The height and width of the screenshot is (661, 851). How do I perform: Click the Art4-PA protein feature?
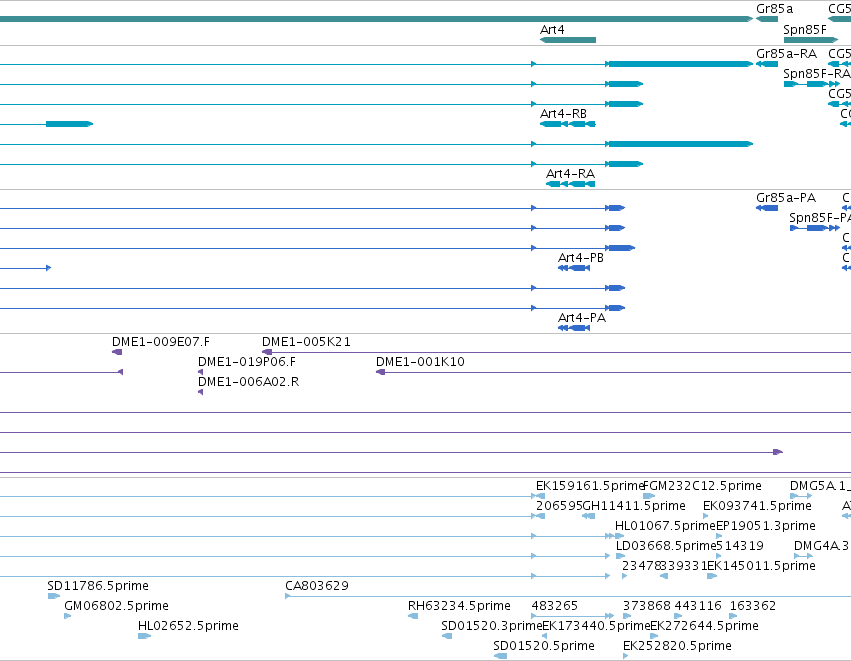tap(574, 328)
